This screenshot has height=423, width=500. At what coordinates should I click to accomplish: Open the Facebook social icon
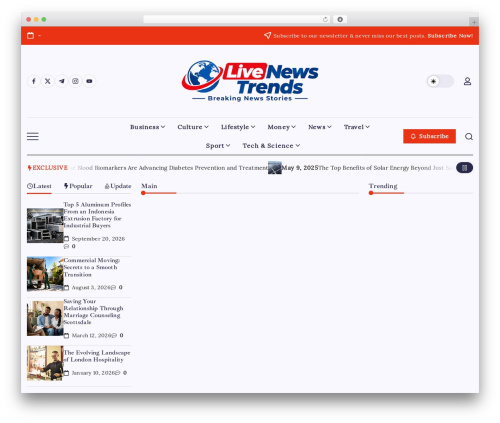coord(34,81)
